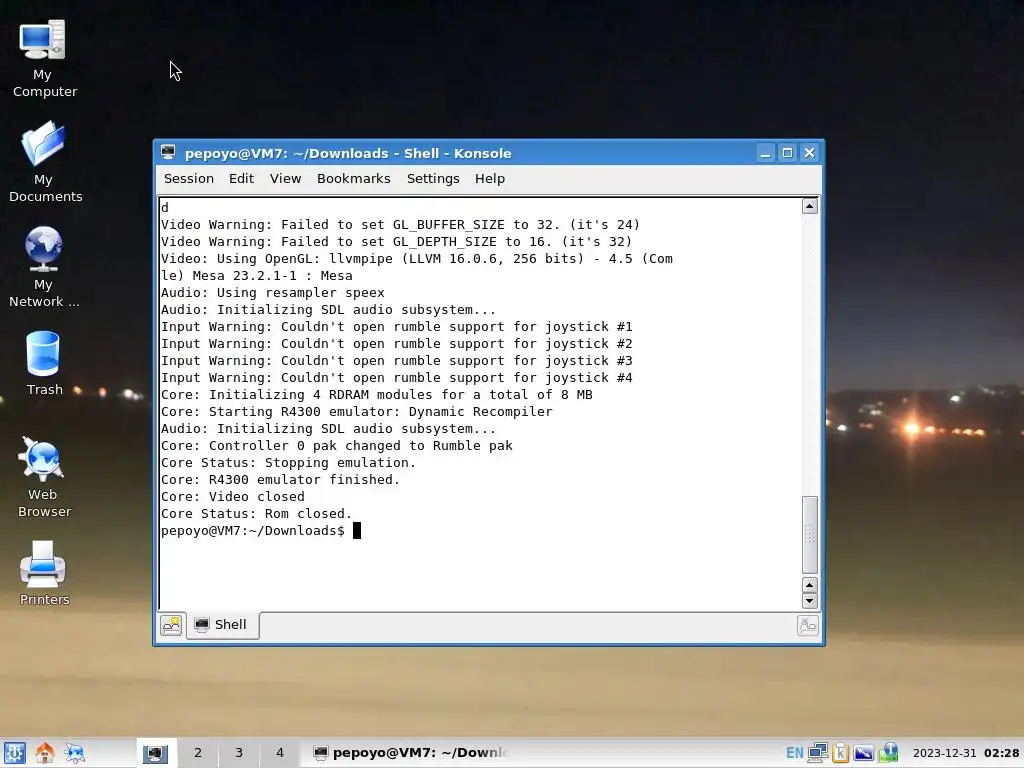Screen dimensions: 1024x768
Task: Click the display settings tray icon
Action: point(863,753)
